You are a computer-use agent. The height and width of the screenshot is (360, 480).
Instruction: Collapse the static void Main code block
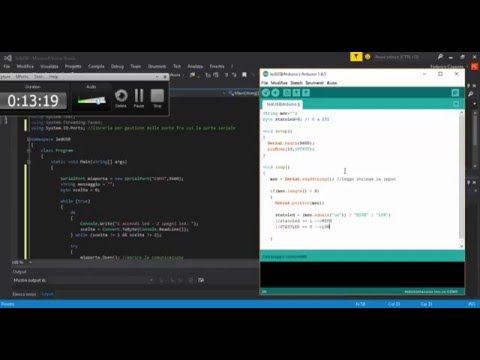[x=29, y=162]
